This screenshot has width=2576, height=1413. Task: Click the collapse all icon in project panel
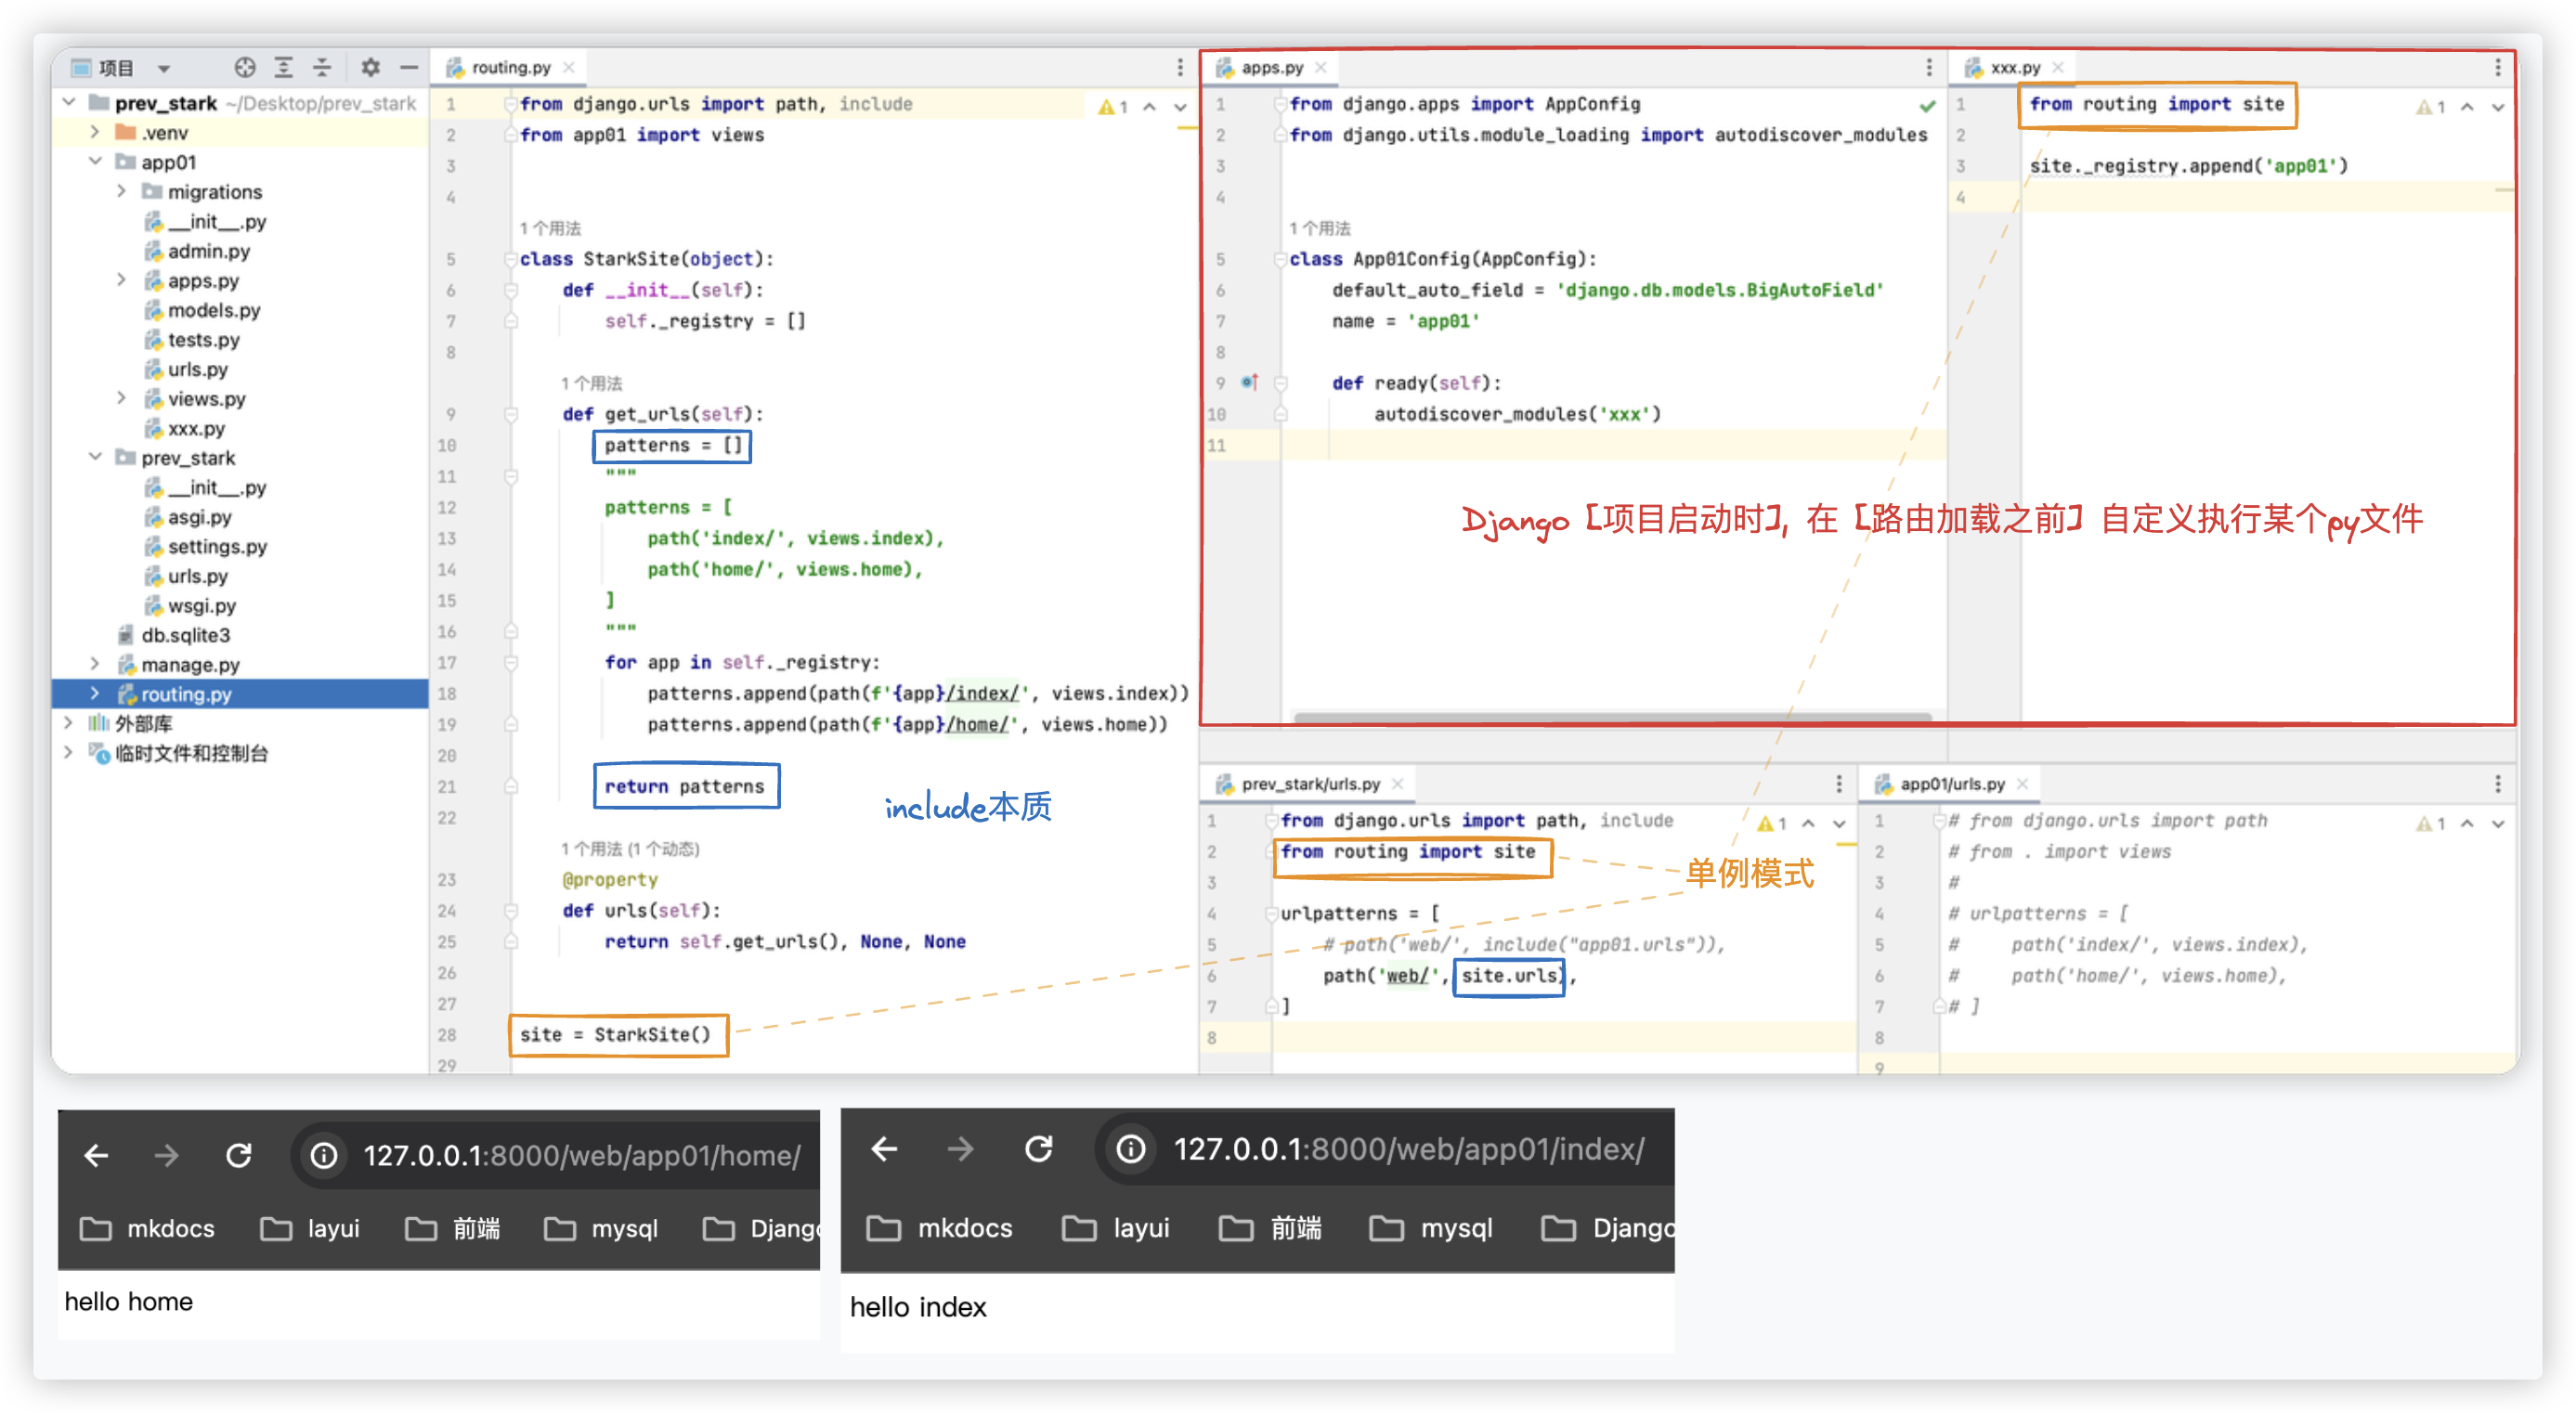coord(322,67)
